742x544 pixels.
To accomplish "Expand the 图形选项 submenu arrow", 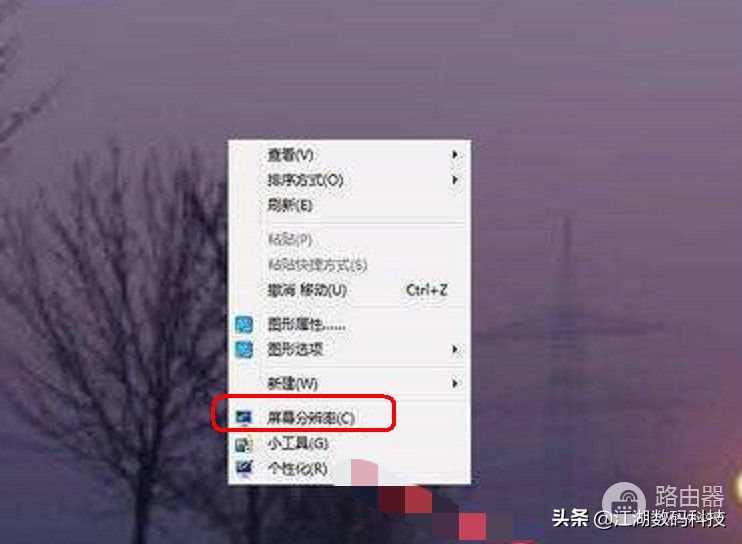I will pos(455,350).
